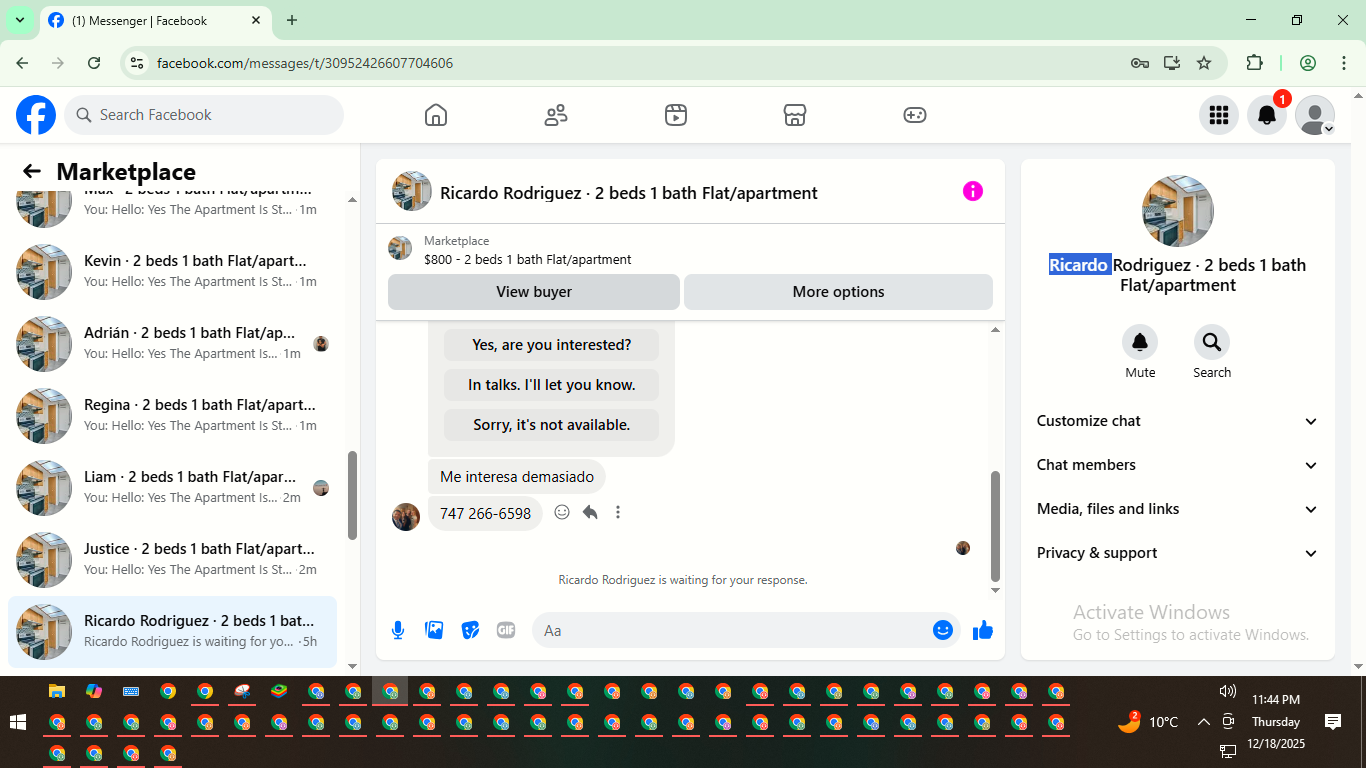Click the facebook.com address bar URL
This screenshot has height=768, width=1366.
click(x=305, y=63)
